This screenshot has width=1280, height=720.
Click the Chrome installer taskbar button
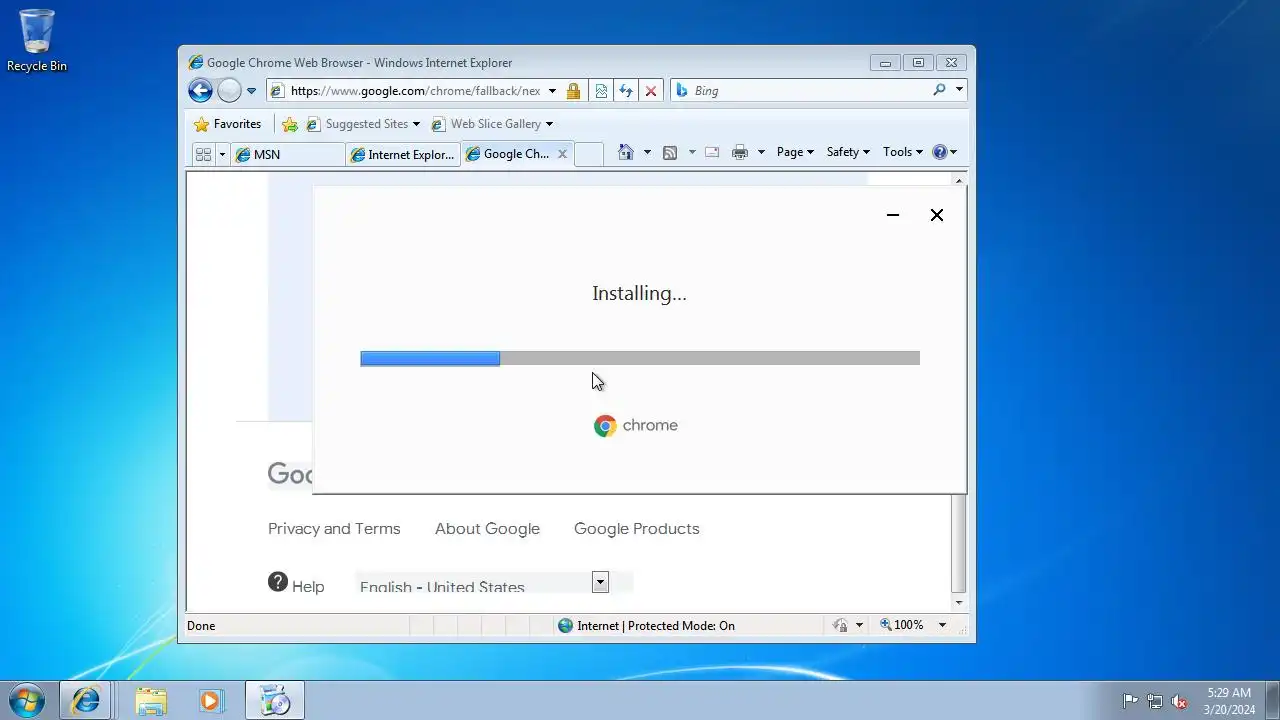274,701
